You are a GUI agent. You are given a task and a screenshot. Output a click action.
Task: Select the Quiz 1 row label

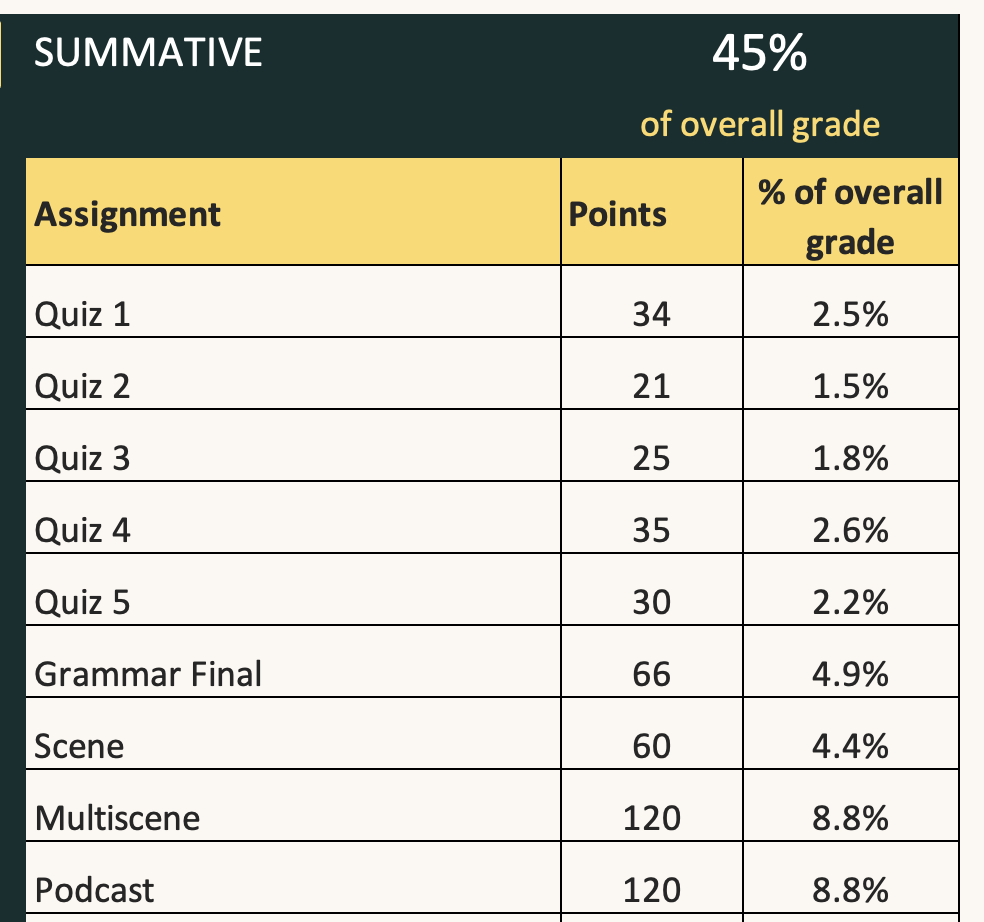[82, 314]
